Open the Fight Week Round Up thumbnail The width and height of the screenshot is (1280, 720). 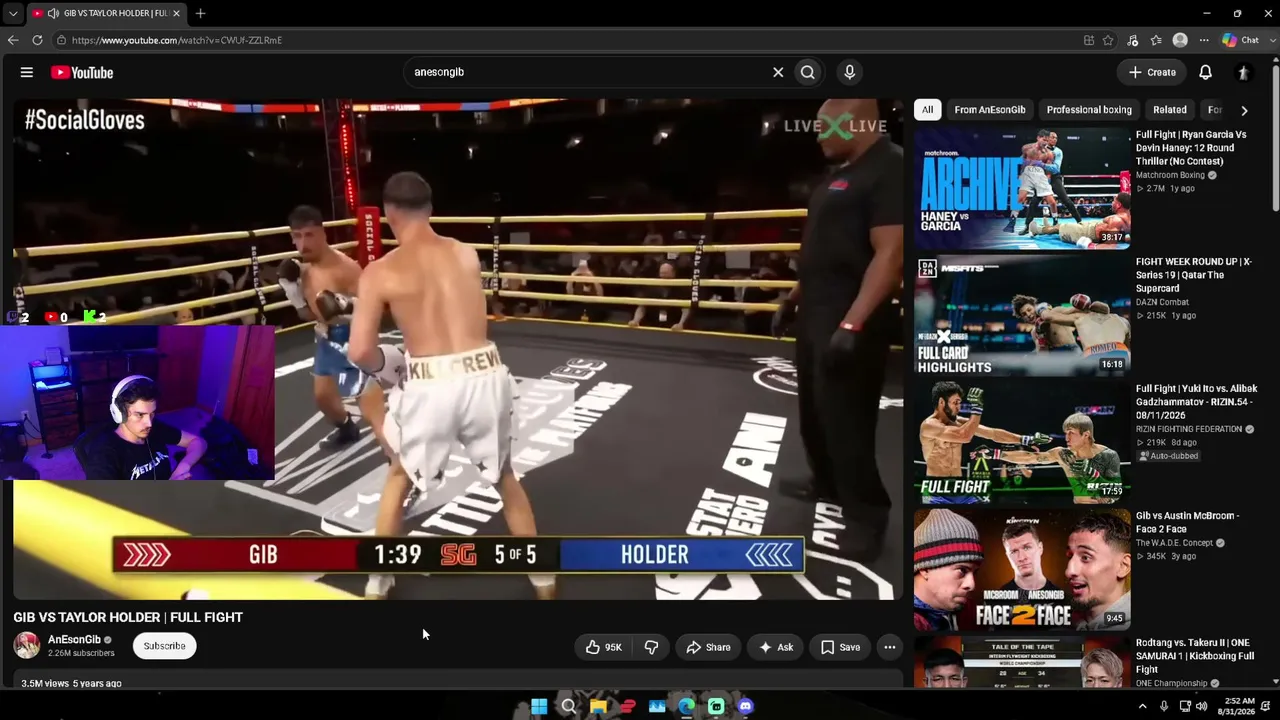point(1022,315)
